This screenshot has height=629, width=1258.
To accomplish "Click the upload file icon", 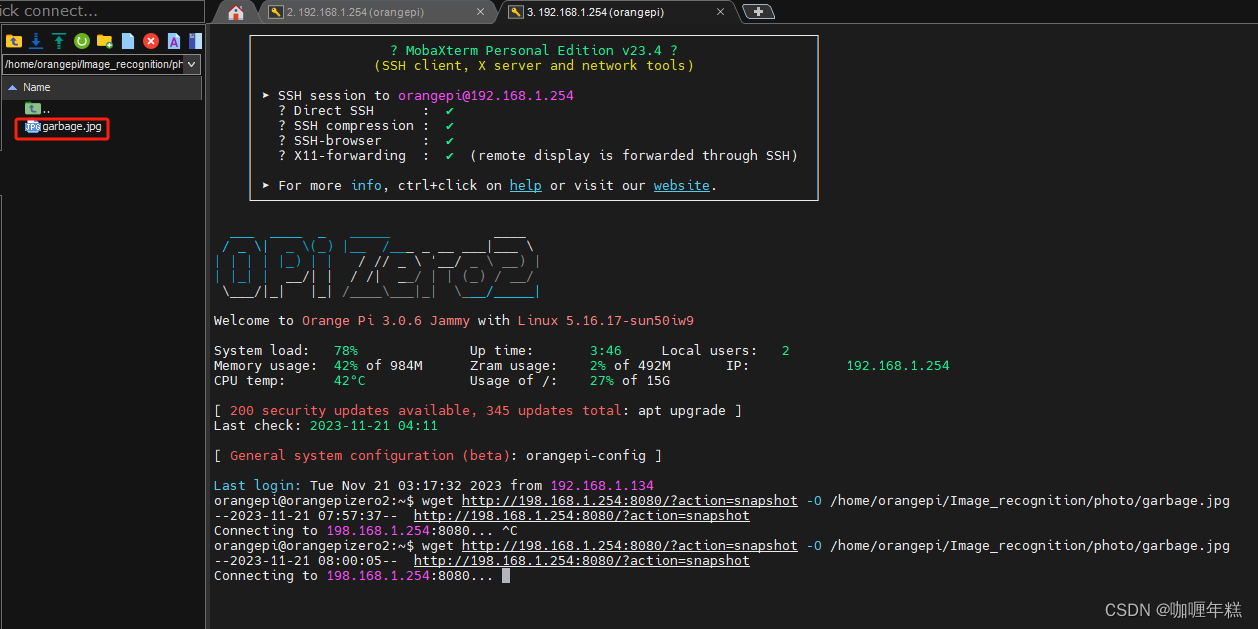I will click(x=59, y=41).
